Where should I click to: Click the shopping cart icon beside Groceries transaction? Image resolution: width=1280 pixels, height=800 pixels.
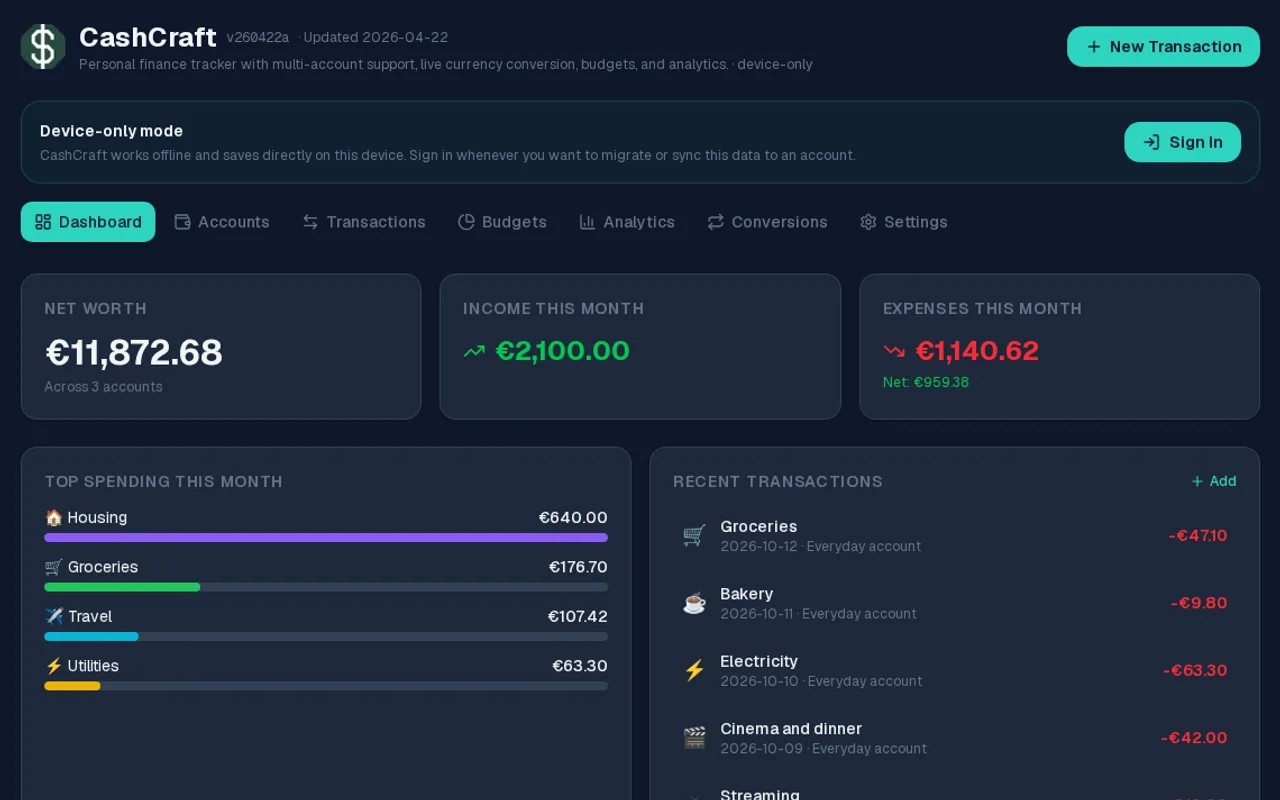pyautogui.click(x=694, y=535)
